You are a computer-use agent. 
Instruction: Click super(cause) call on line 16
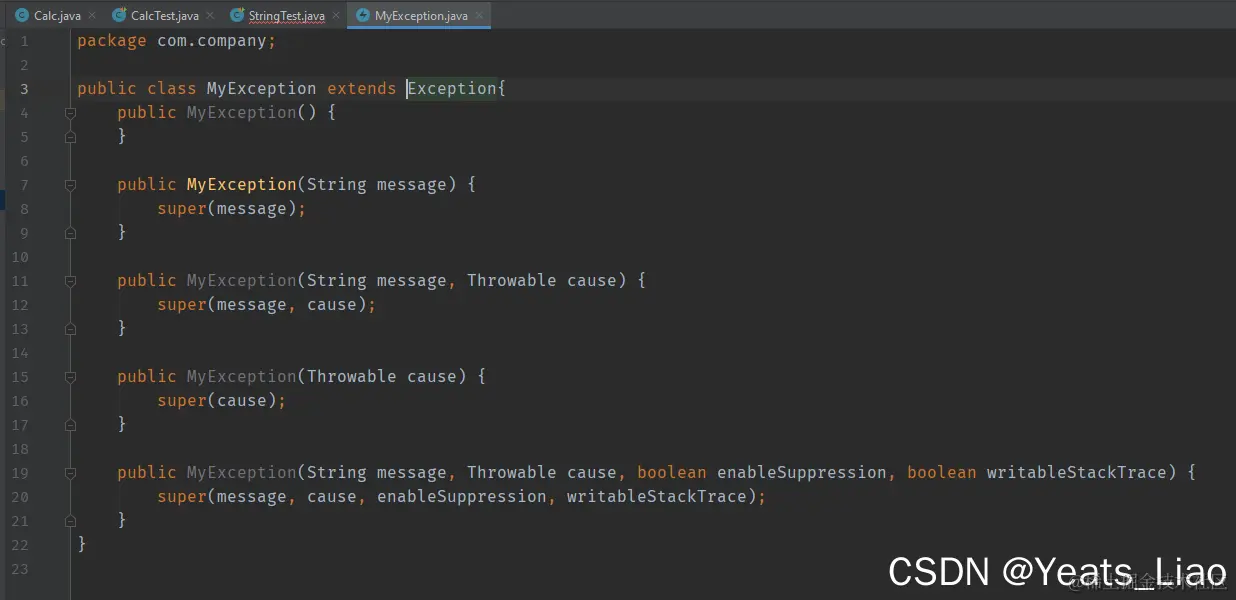217,401
